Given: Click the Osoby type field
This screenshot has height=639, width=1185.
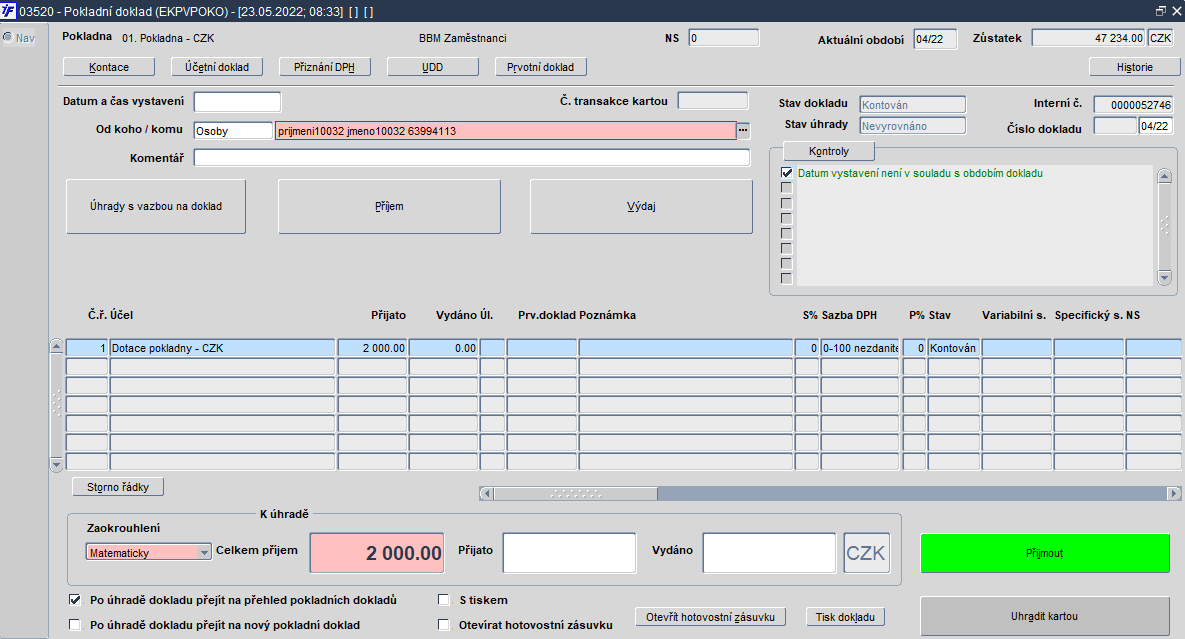Looking at the screenshot, I should point(233,131).
